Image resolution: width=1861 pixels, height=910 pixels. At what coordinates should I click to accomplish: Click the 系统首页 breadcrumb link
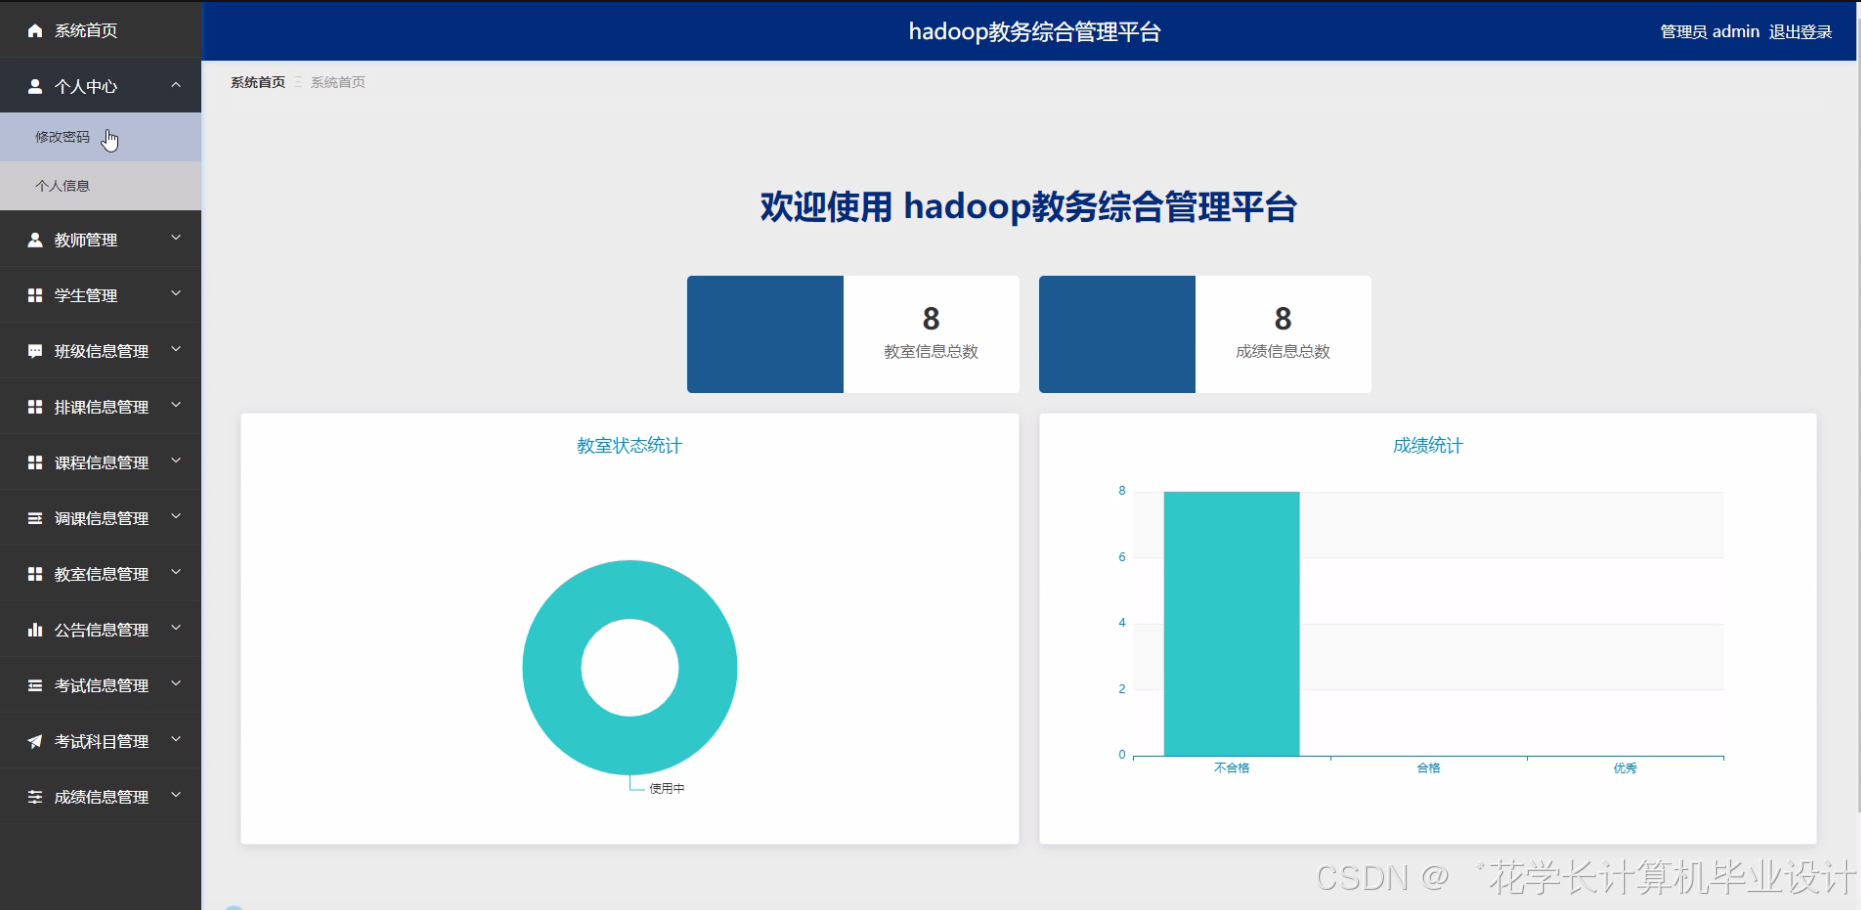click(x=256, y=81)
